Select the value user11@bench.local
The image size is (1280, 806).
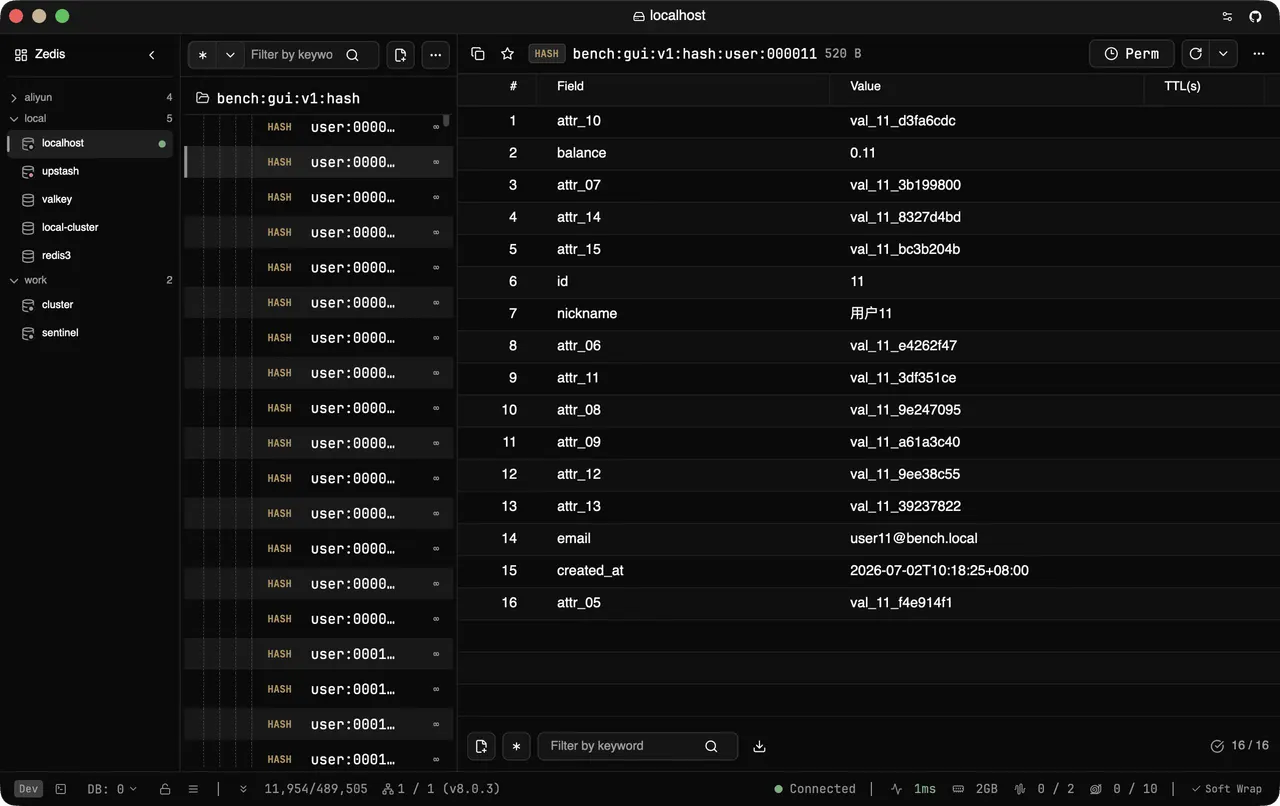click(x=914, y=538)
